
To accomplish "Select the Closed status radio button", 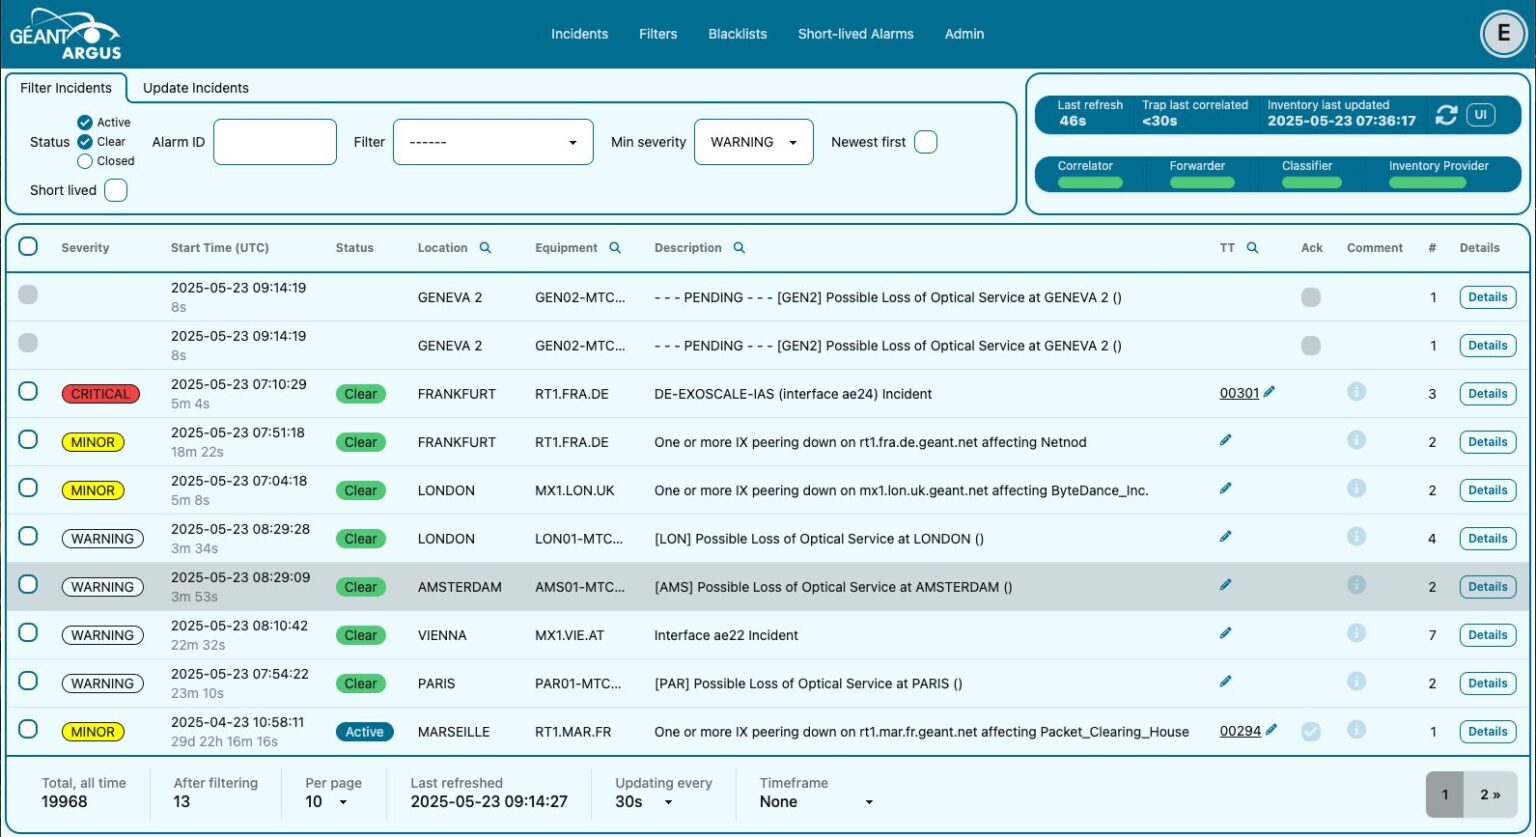I will [84, 160].
